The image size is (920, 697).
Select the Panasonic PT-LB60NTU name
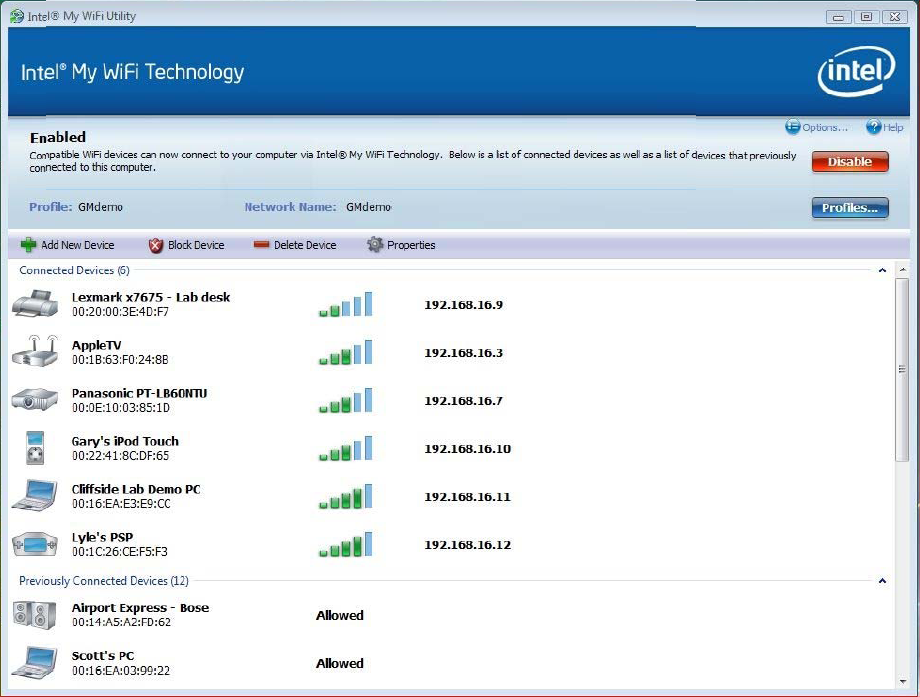coord(139,393)
